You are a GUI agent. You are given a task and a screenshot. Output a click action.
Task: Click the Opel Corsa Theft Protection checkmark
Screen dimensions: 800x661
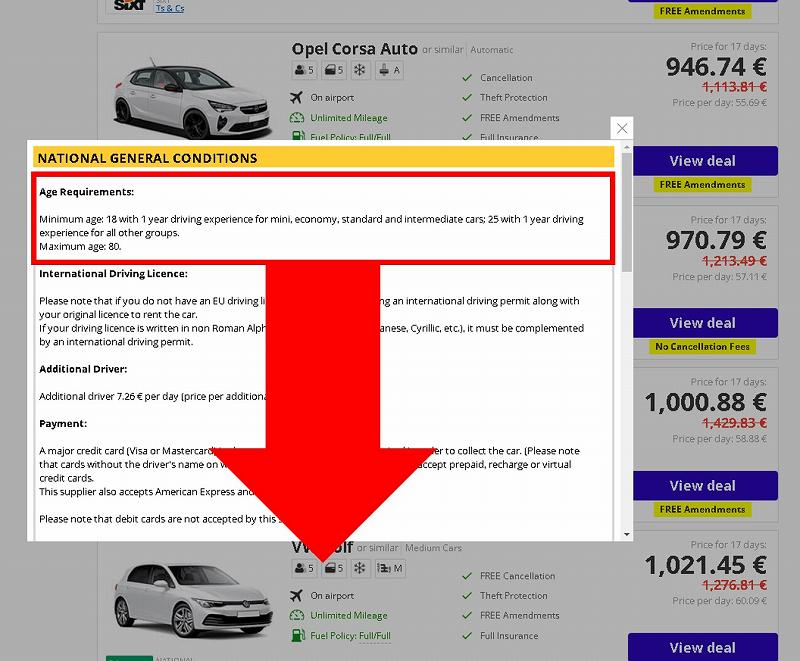point(467,97)
